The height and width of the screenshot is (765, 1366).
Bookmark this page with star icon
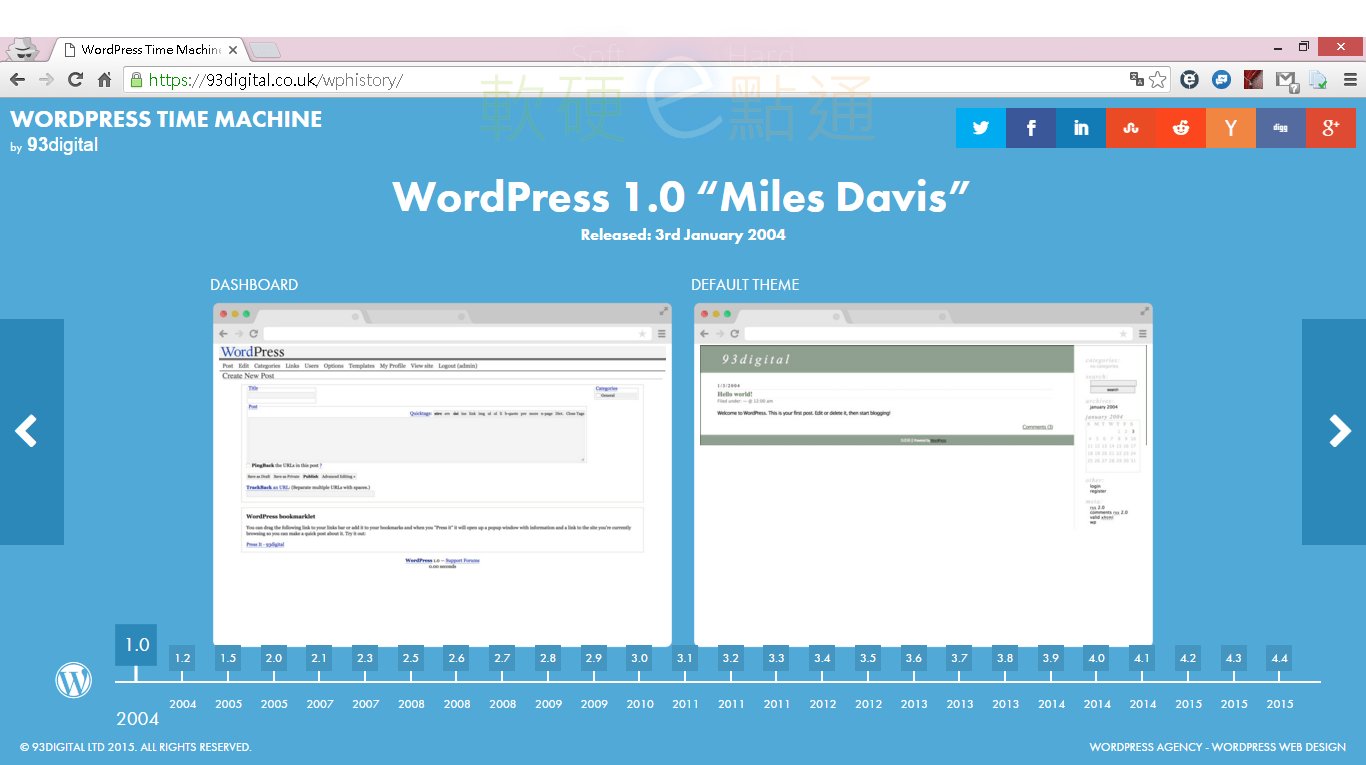tap(1158, 80)
